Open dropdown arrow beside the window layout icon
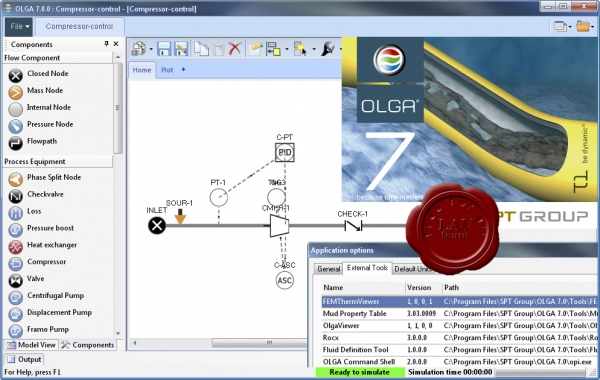 click(570, 27)
